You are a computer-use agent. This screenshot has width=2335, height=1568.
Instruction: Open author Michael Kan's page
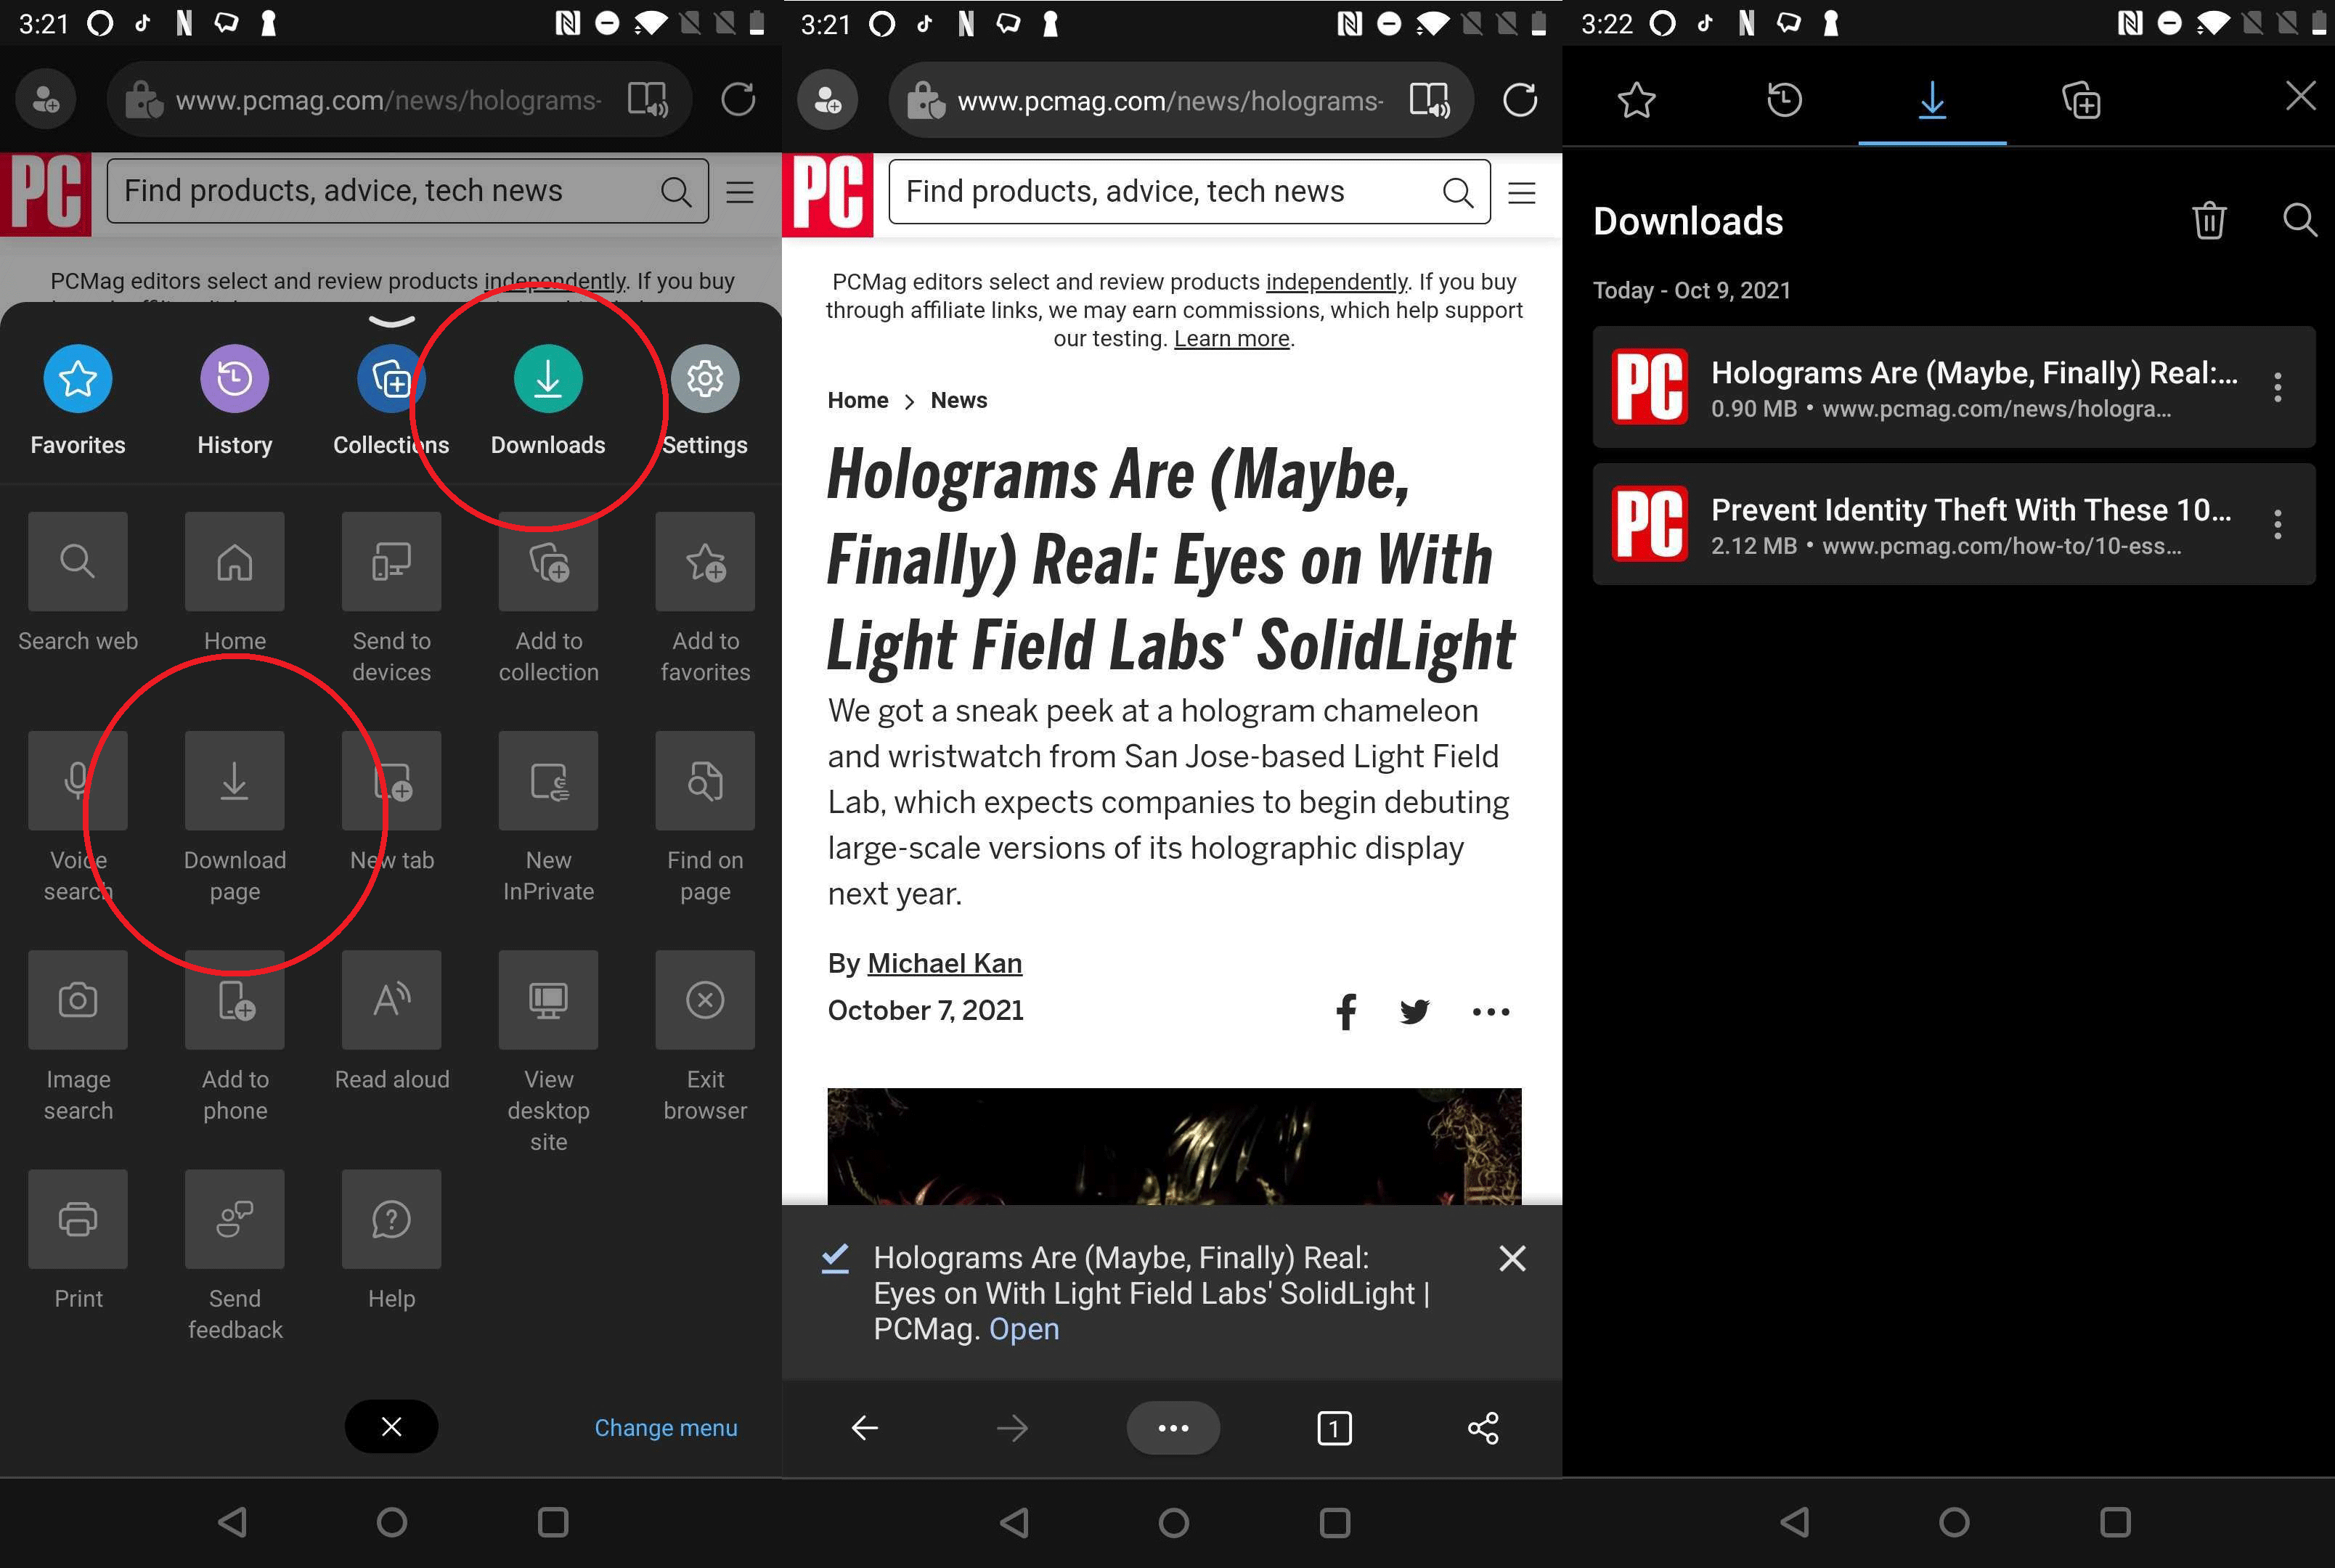point(944,963)
